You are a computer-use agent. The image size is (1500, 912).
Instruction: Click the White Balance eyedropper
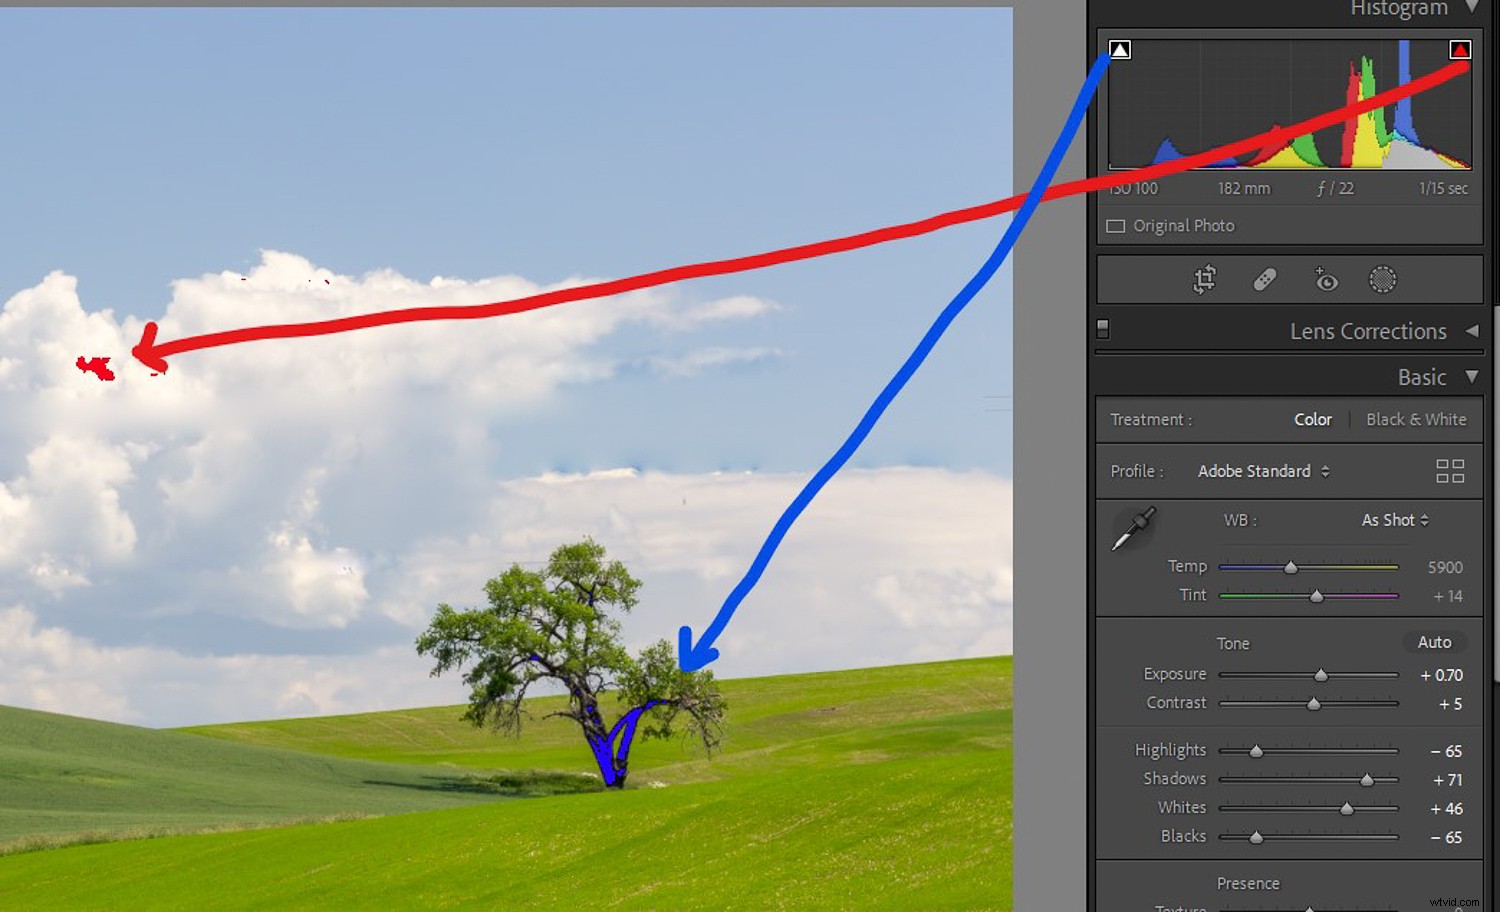pyautogui.click(x=1134, y=528)
